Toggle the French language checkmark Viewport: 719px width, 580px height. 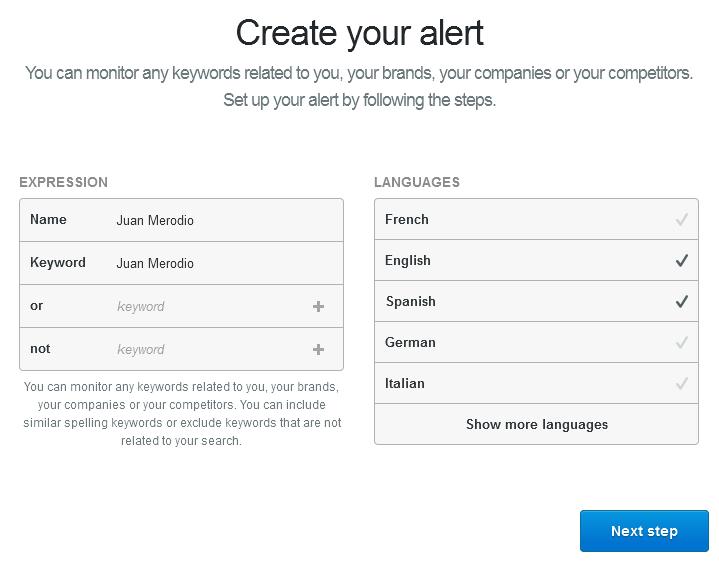coord(681,220)
